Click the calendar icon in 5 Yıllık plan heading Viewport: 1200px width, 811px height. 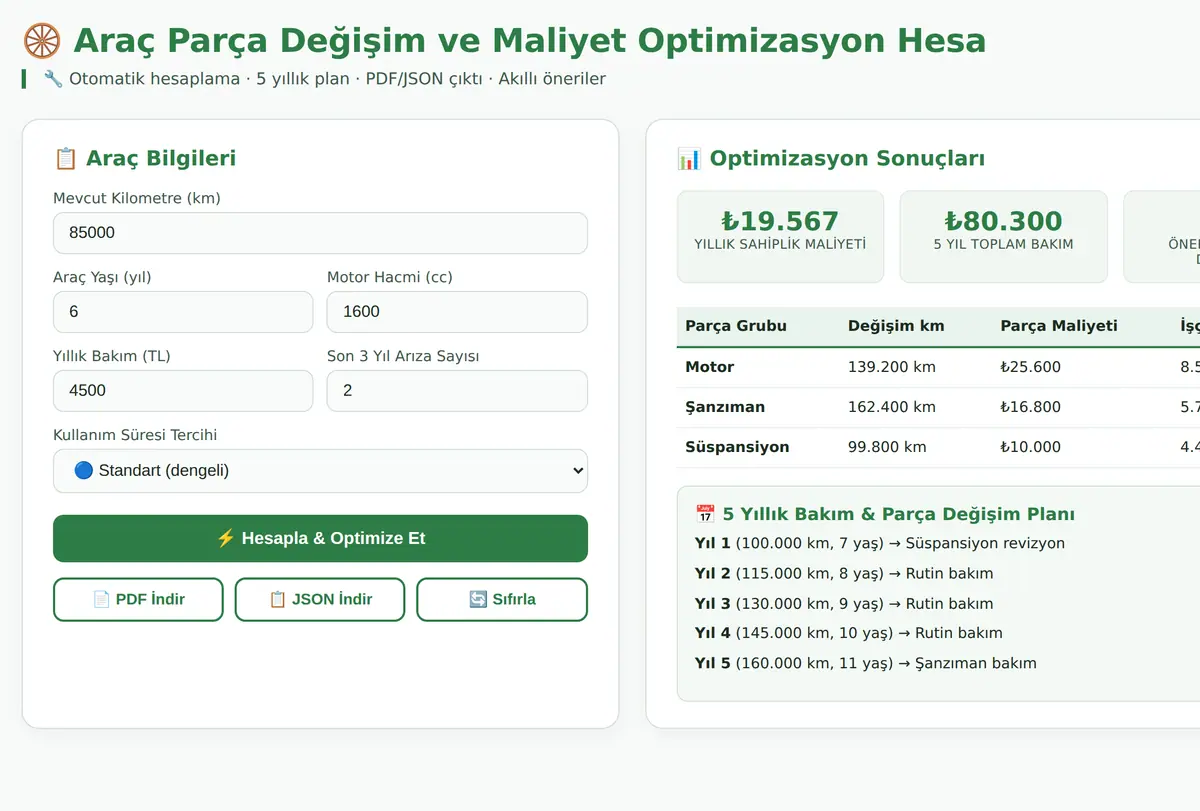705,514
